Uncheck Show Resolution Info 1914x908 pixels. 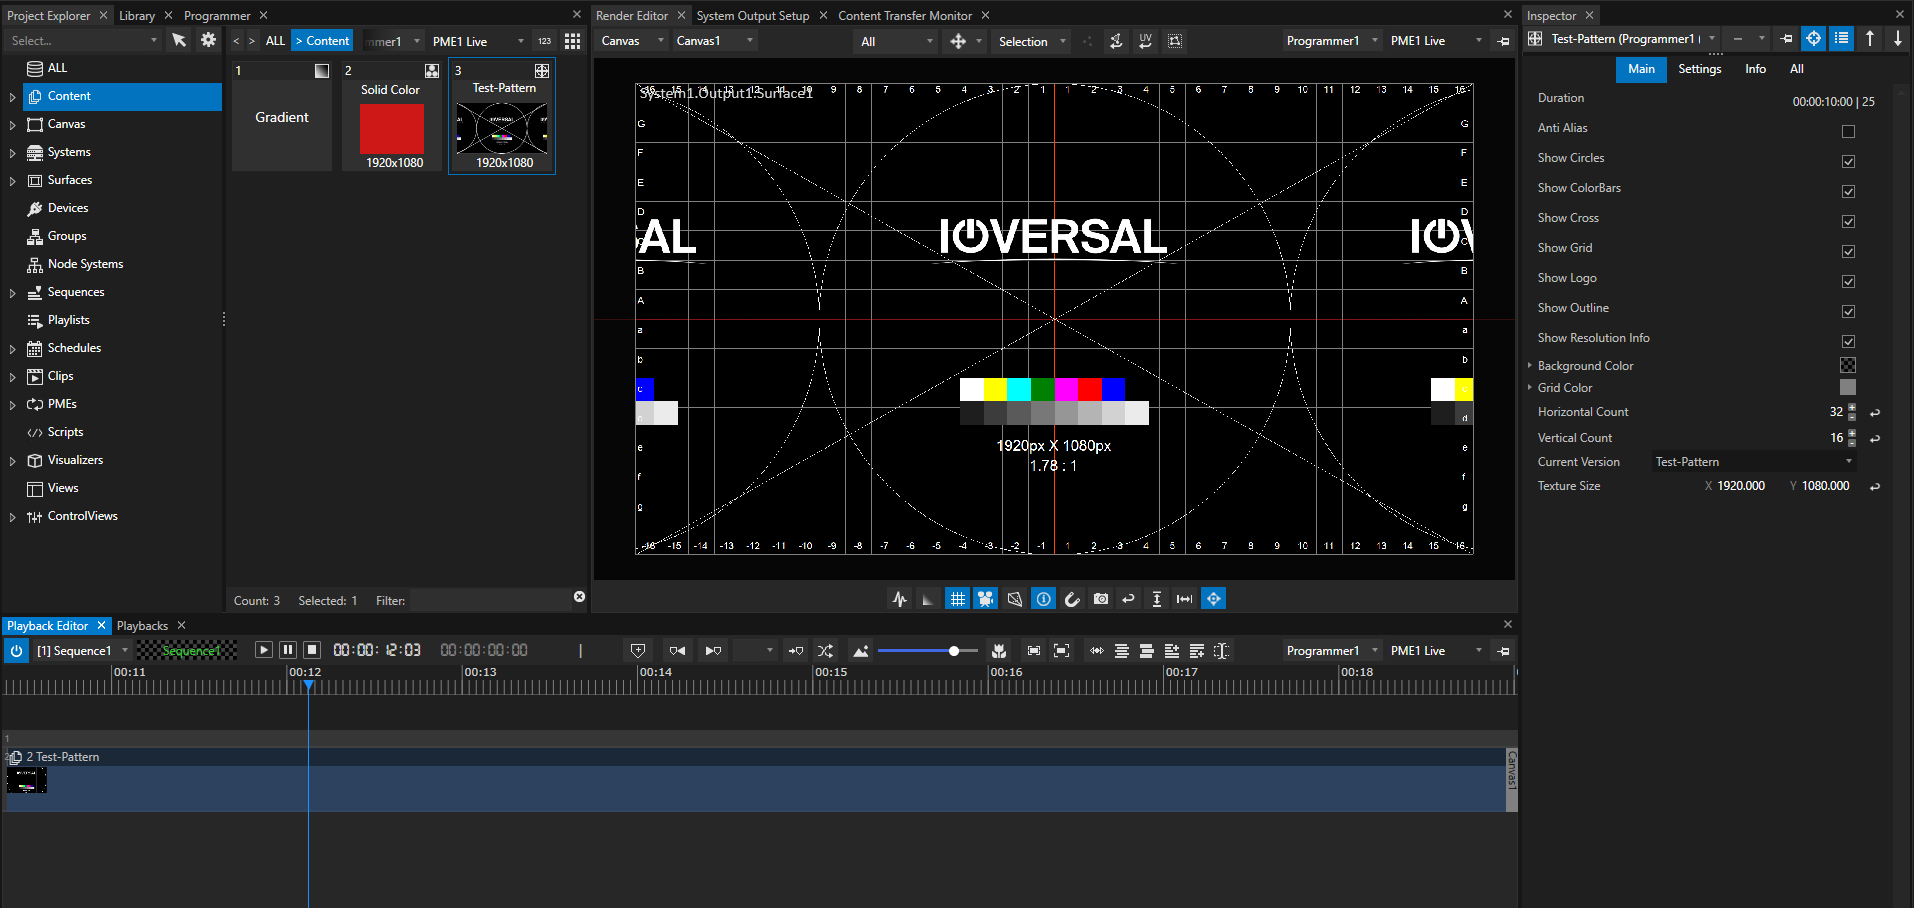(x=1848, y=341)
